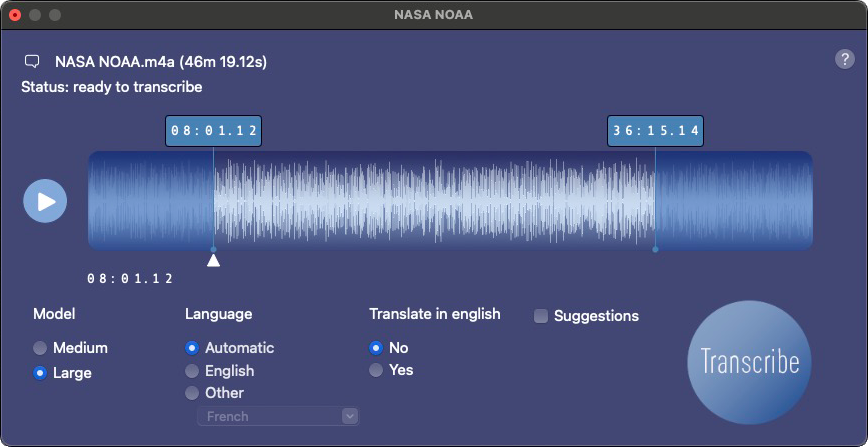This screenshot has height=447, width=868.
Task: Select the Medium model option
Action: click(40, 348)
